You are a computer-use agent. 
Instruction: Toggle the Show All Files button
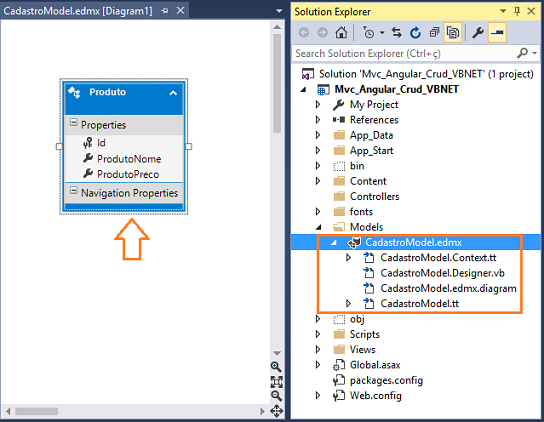coord(453,33)
